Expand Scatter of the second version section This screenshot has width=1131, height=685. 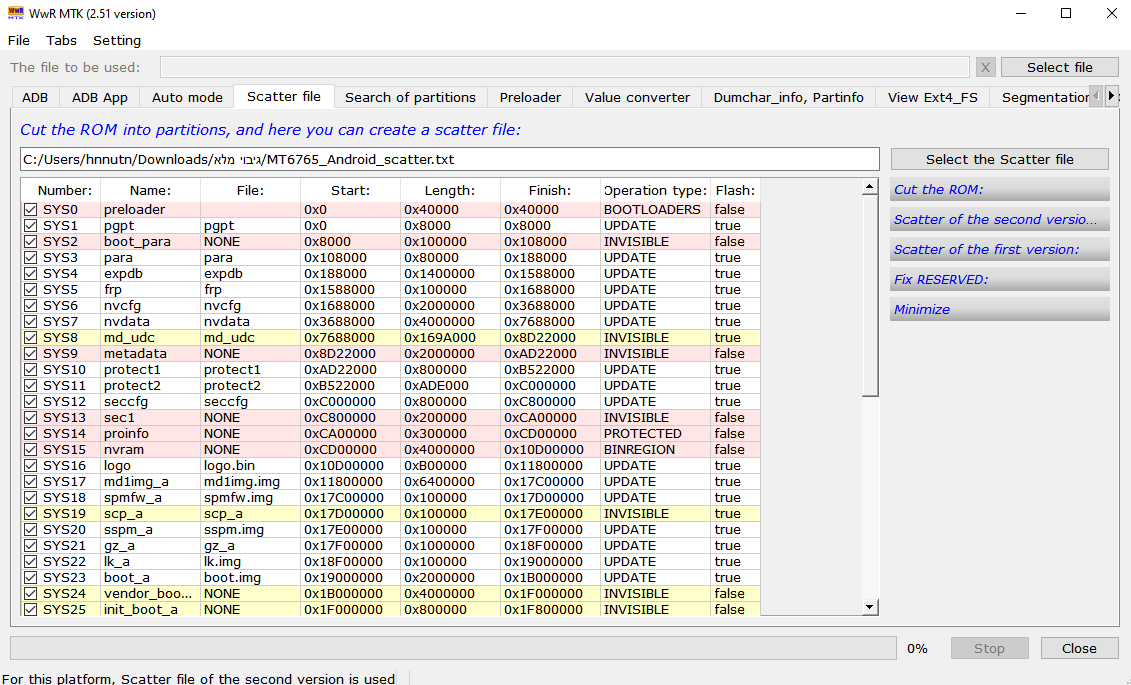point(999,220)
